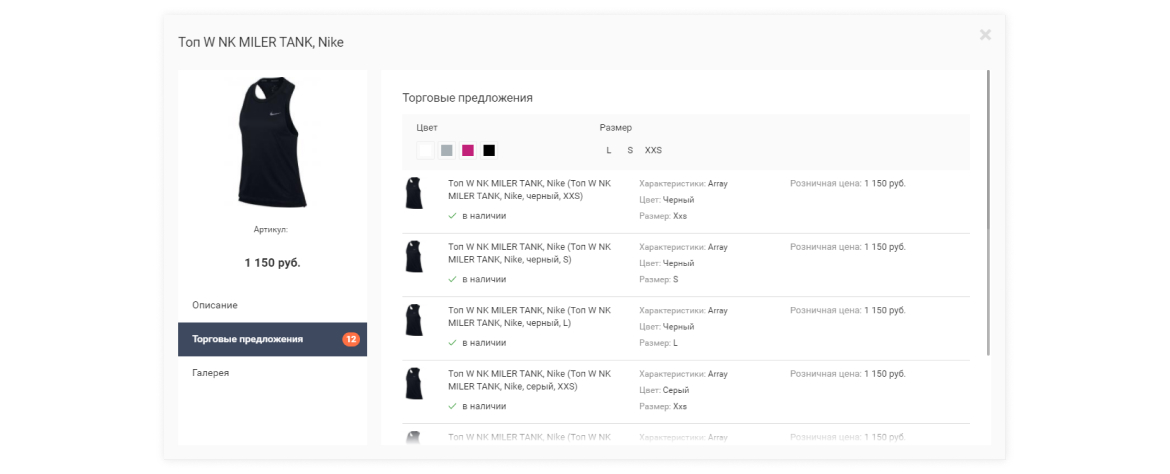Click thumbnail of the черный, S offer
The image size is (1170, 474).
tap(414, 257)
